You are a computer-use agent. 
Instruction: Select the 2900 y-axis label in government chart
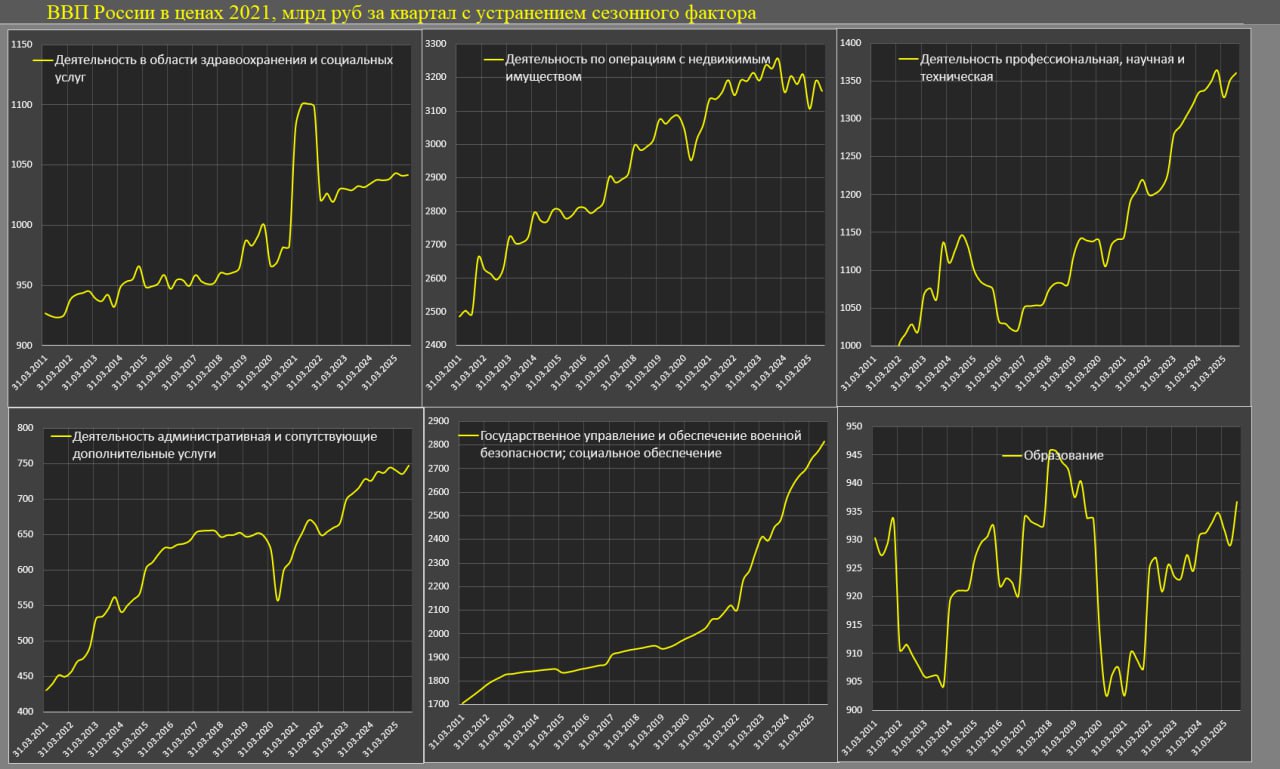(436, 421)
